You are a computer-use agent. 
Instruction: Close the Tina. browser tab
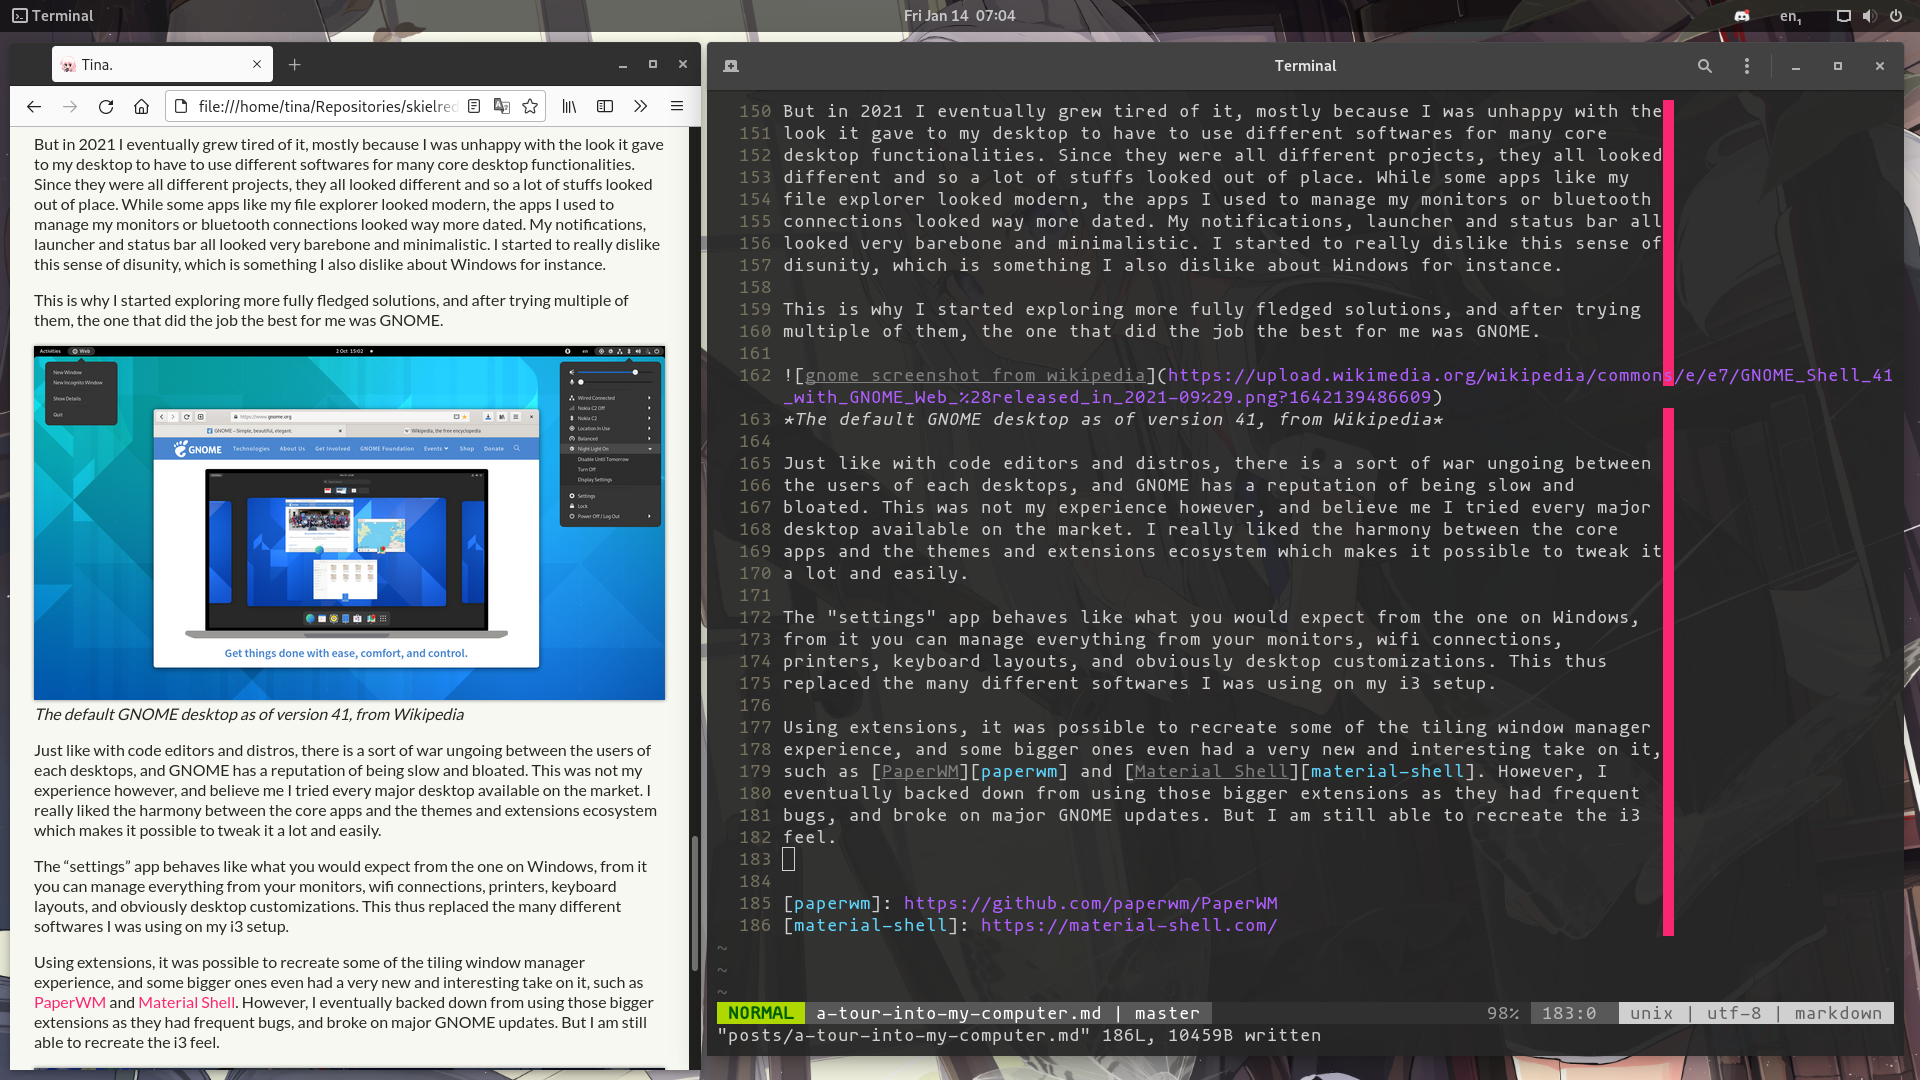click(257, 64)
